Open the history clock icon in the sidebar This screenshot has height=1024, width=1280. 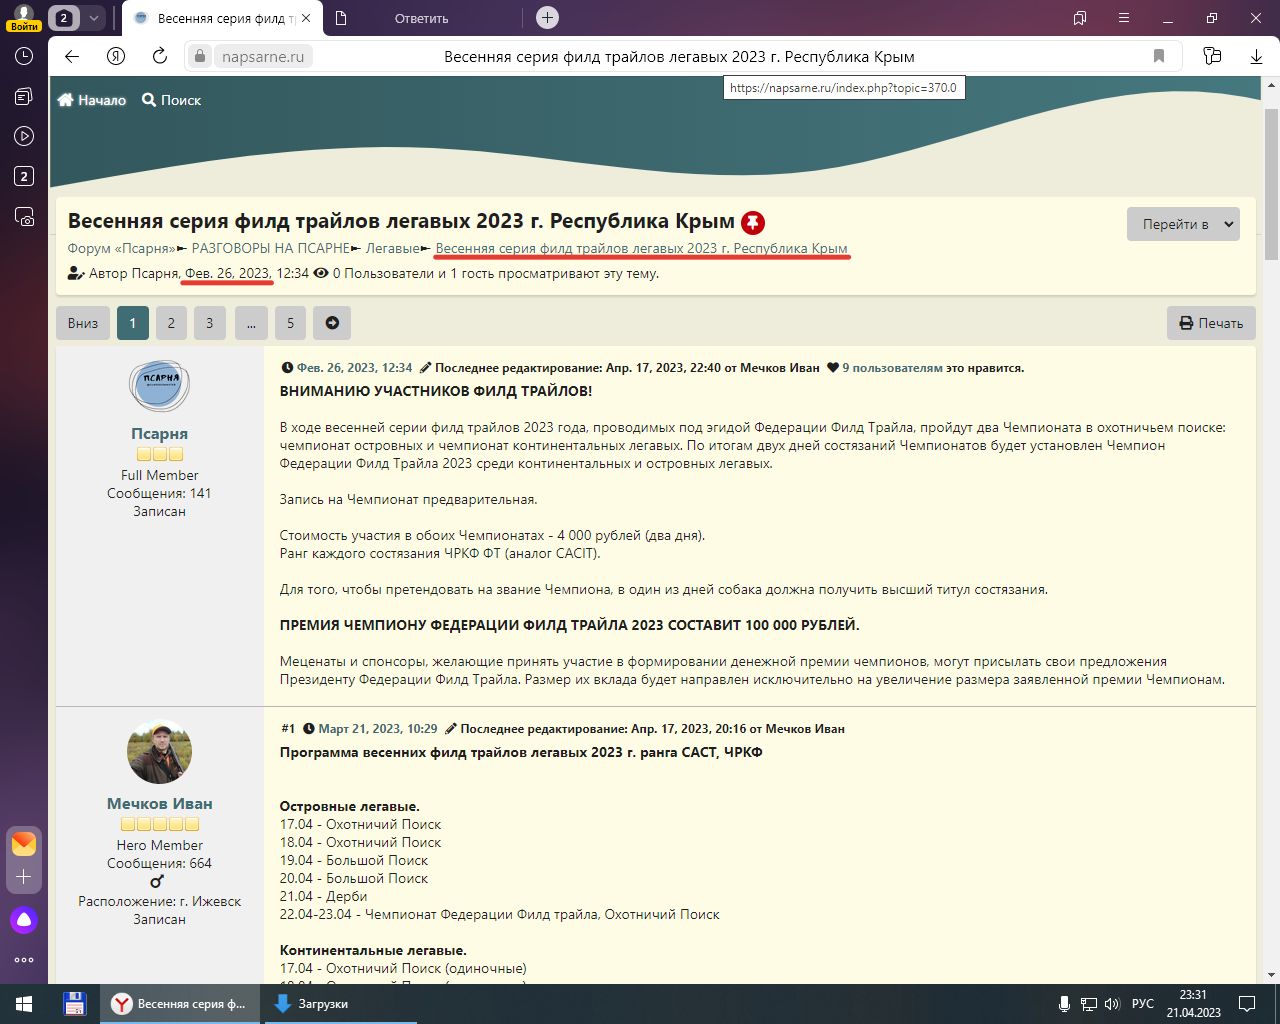tap(24, 56)
